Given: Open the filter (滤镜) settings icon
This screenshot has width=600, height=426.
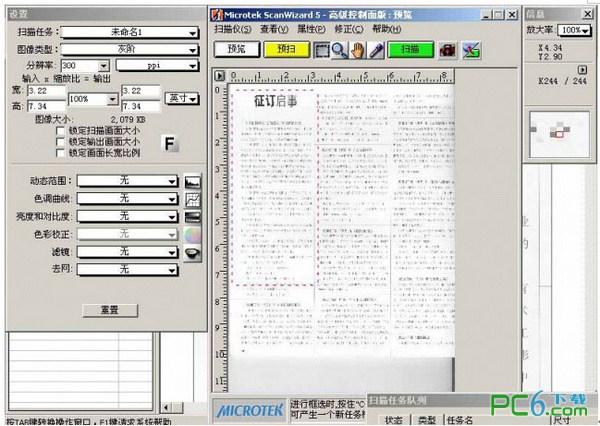Looking at the screenshot, I should click(194, 253).
